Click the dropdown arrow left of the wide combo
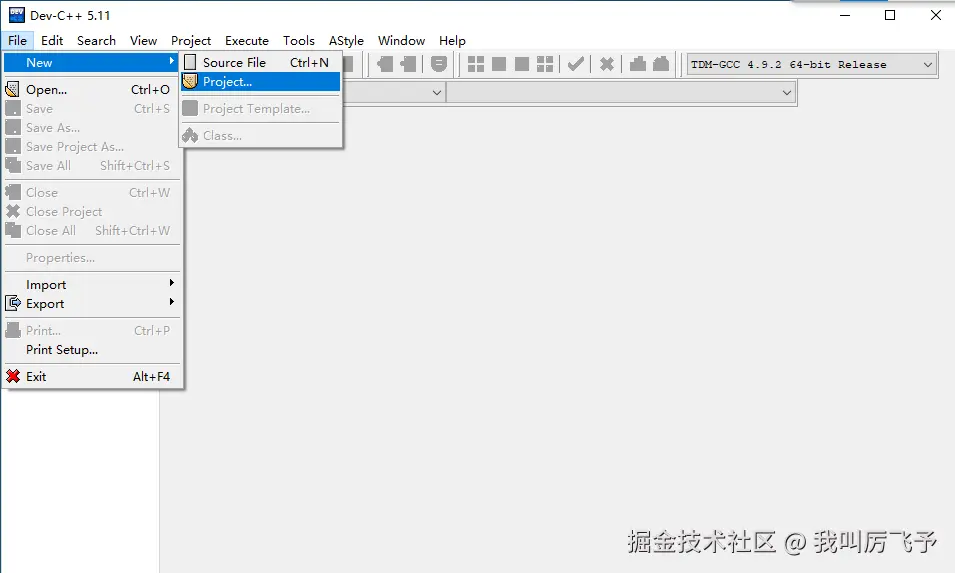The width and height of the screenshot is (955, 573). coord(437,93)
